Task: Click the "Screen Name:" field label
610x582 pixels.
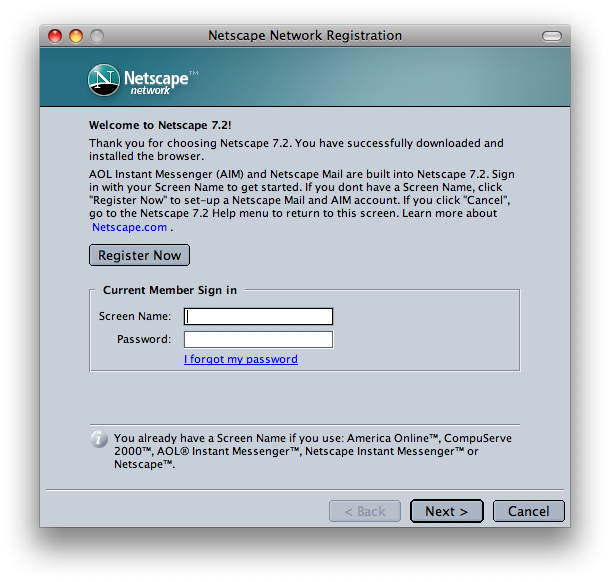Action: pos(135,316)
